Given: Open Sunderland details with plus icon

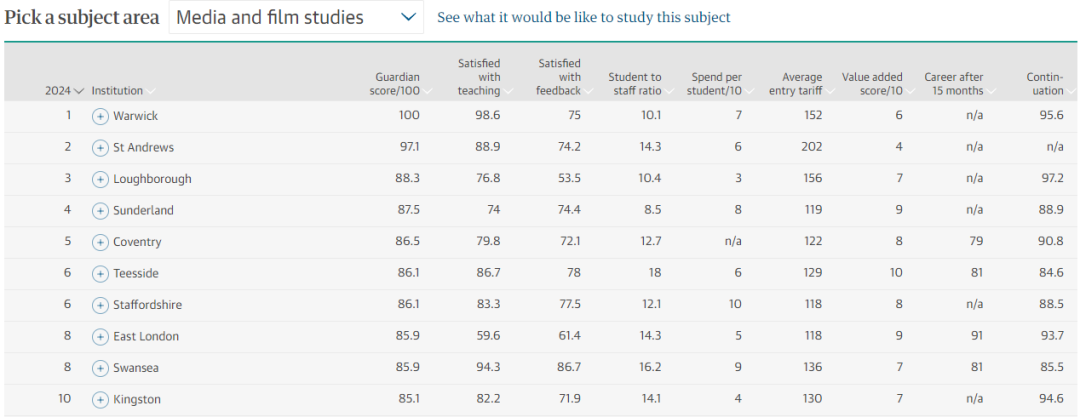Looking at the screenshot, I should point(100,211).
